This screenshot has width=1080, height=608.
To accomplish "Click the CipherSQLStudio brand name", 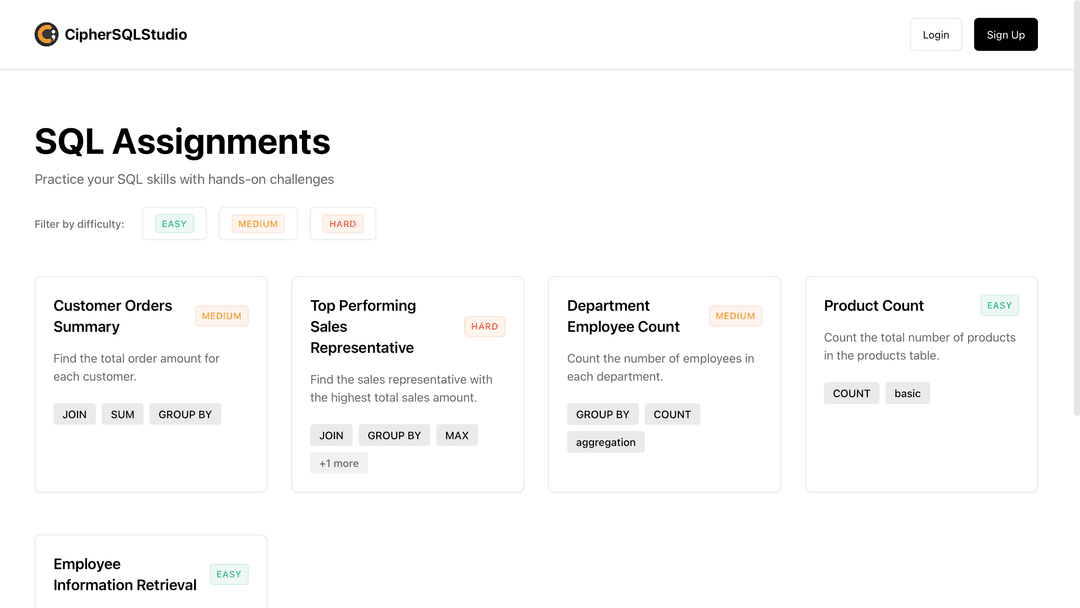I will 126,35.
